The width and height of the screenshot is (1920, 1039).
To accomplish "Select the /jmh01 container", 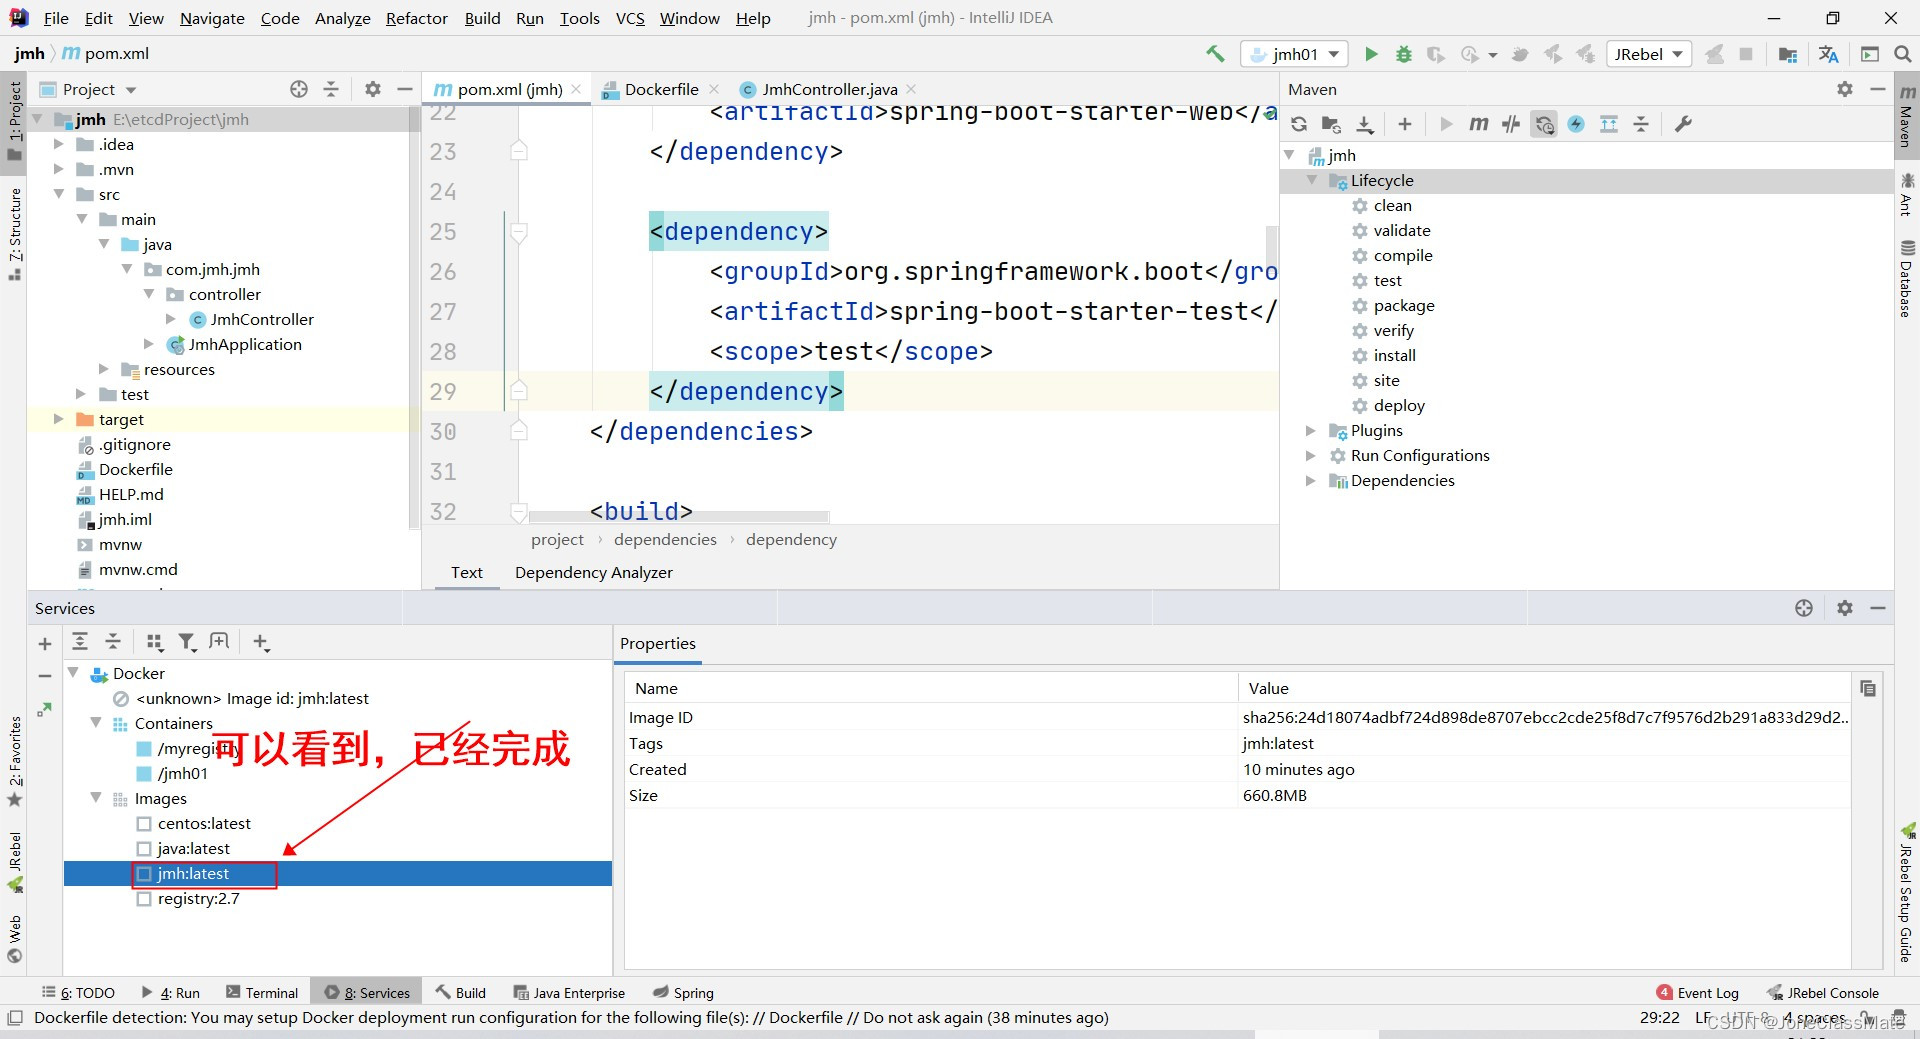I will (182, 774).
